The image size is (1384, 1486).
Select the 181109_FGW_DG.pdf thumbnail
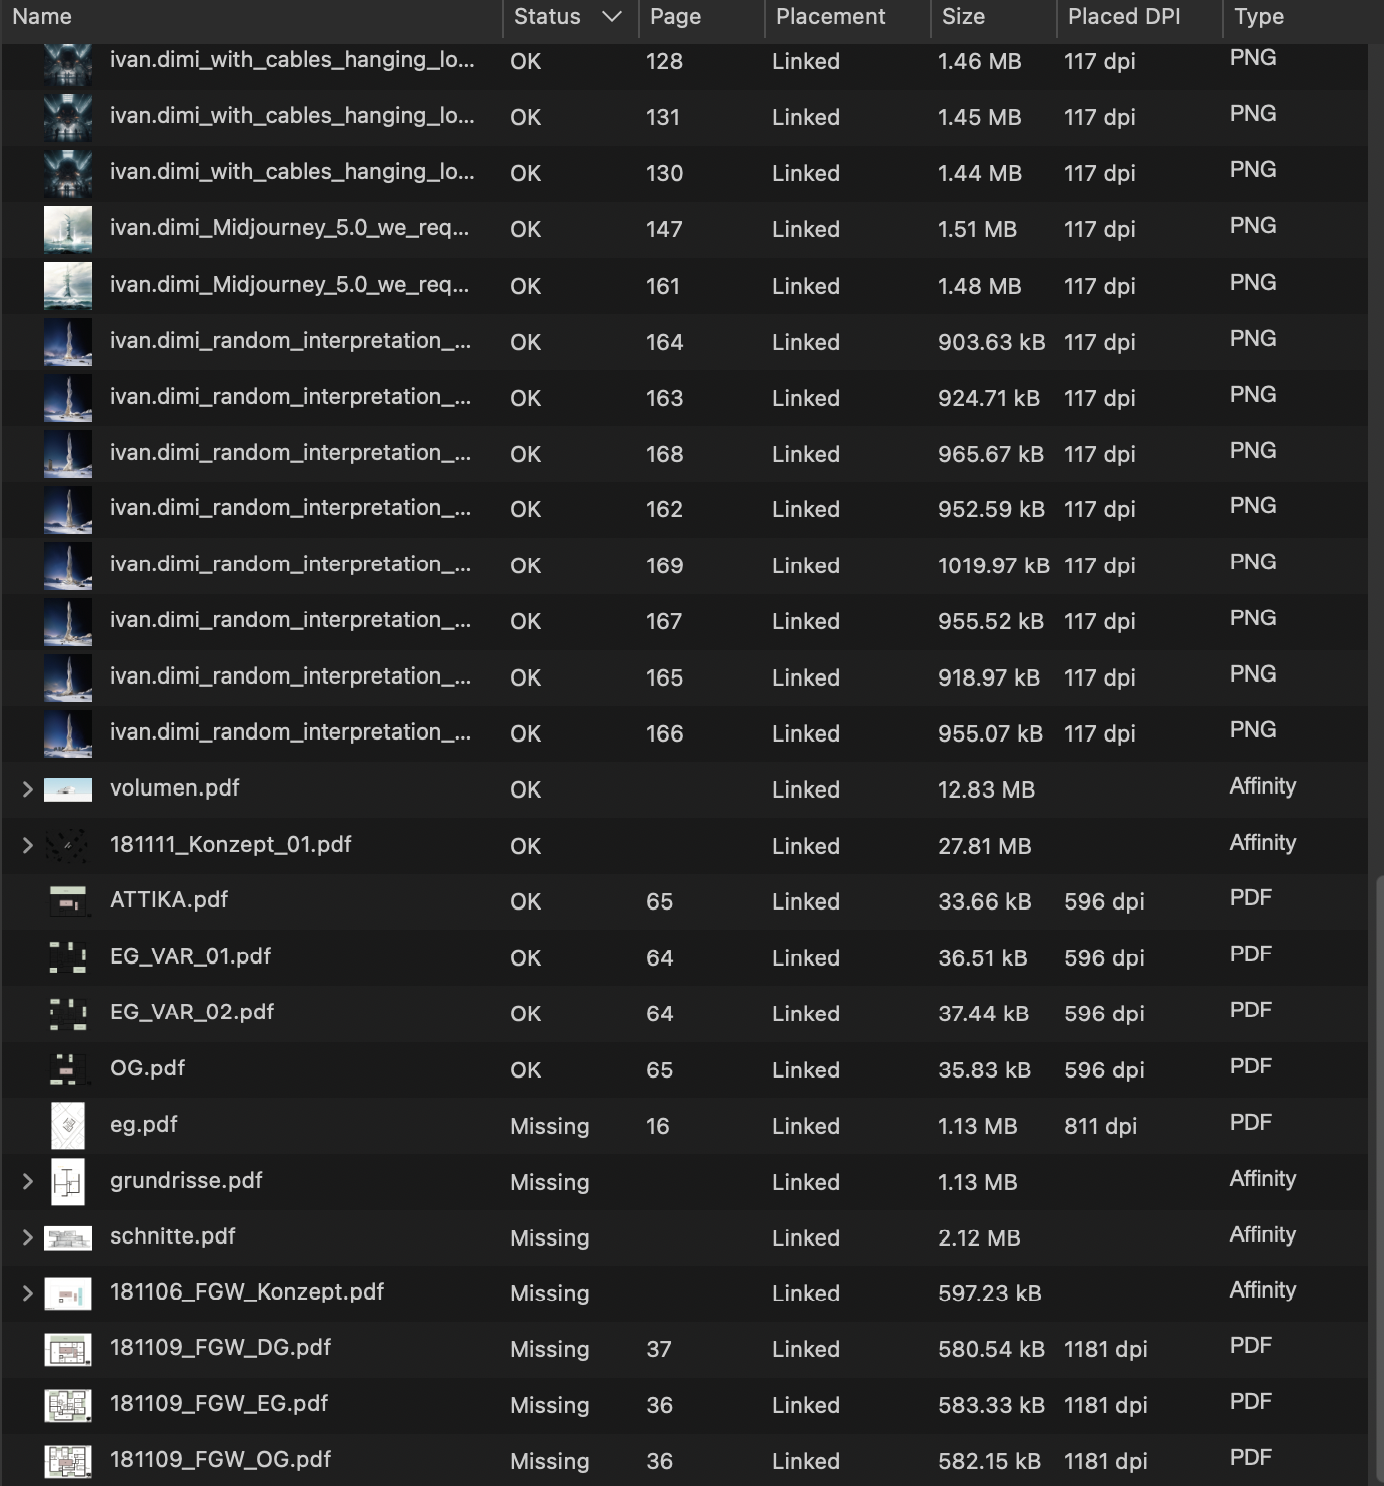[68, 1349]
